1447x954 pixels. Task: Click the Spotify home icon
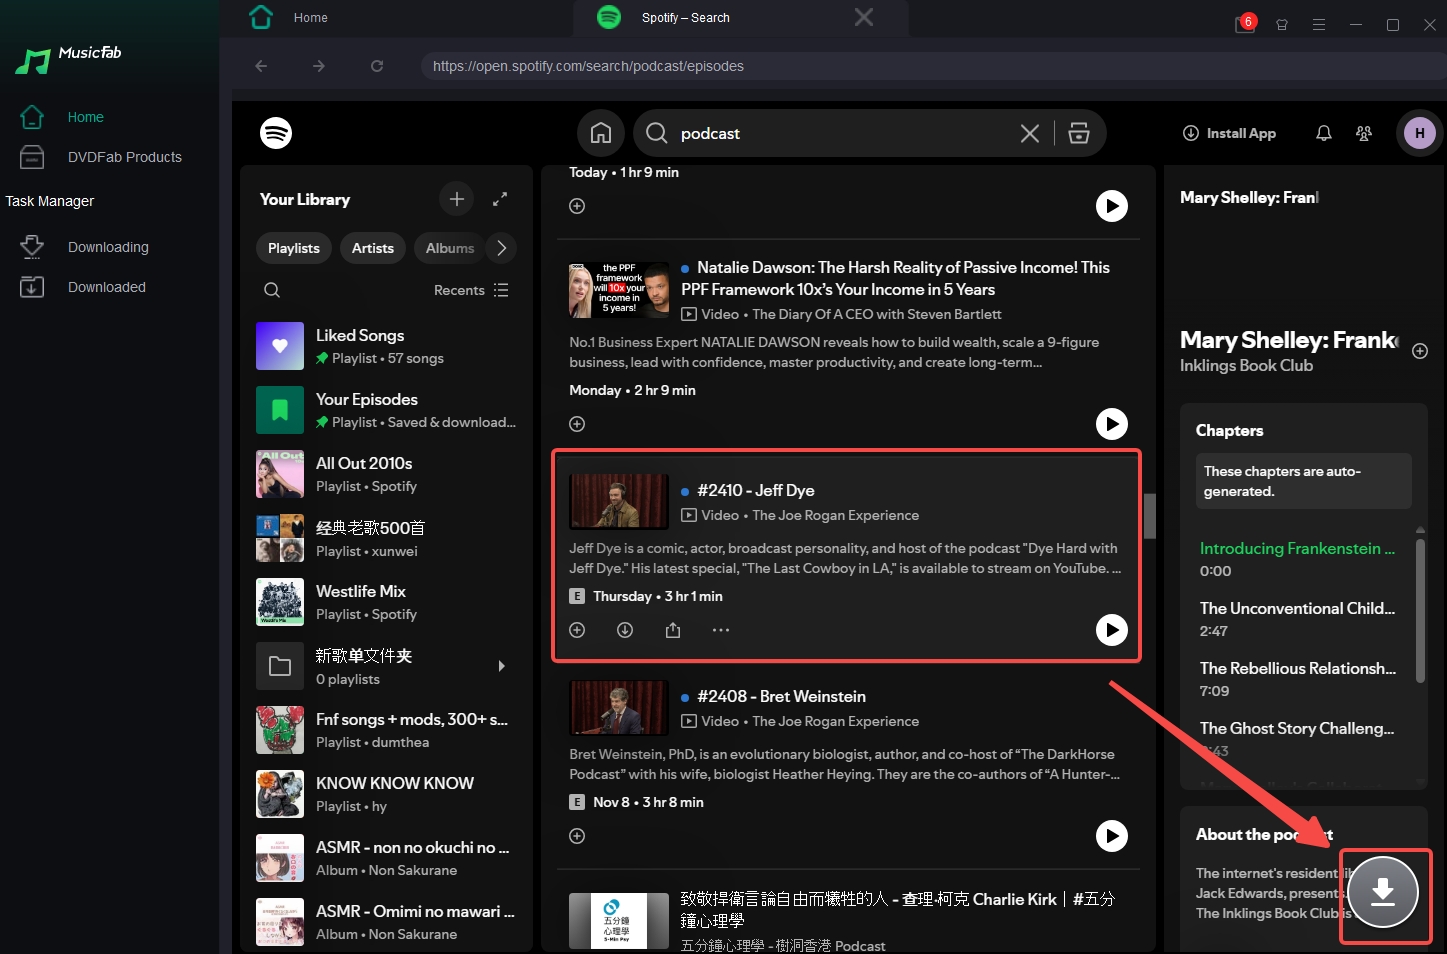(600, 132)
